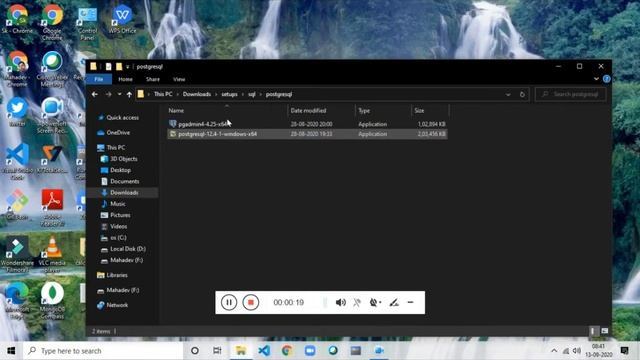Screen dimensions: 640x360
Task: Sort files by Date modified column
Action: click(x=321, y=111)
